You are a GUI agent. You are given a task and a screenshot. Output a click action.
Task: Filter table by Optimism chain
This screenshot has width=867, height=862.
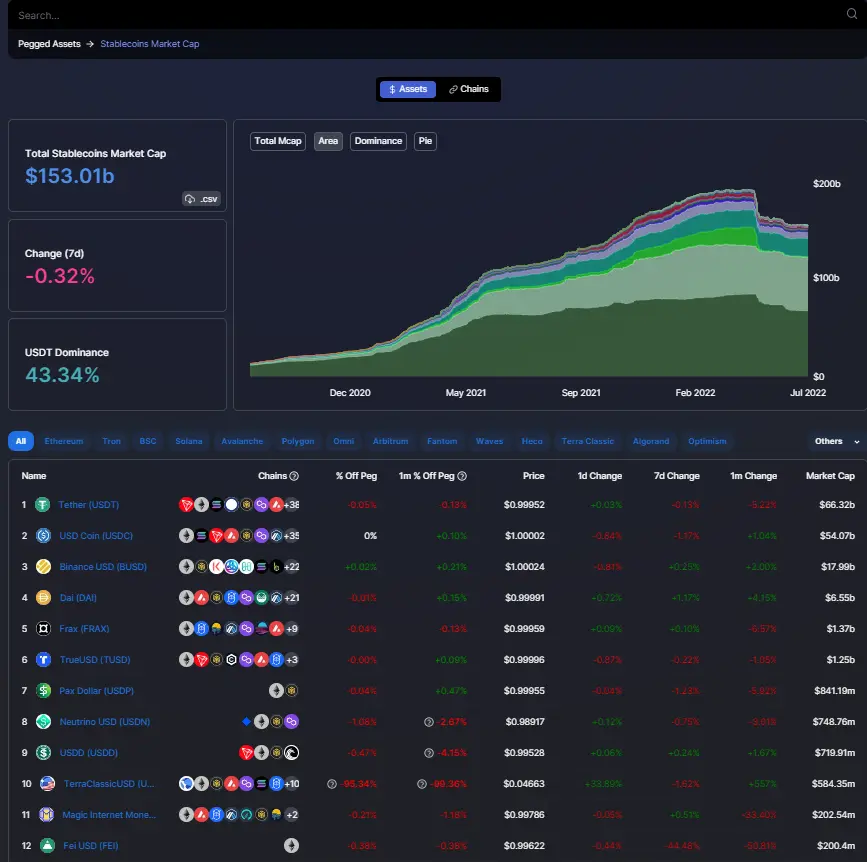707,441
